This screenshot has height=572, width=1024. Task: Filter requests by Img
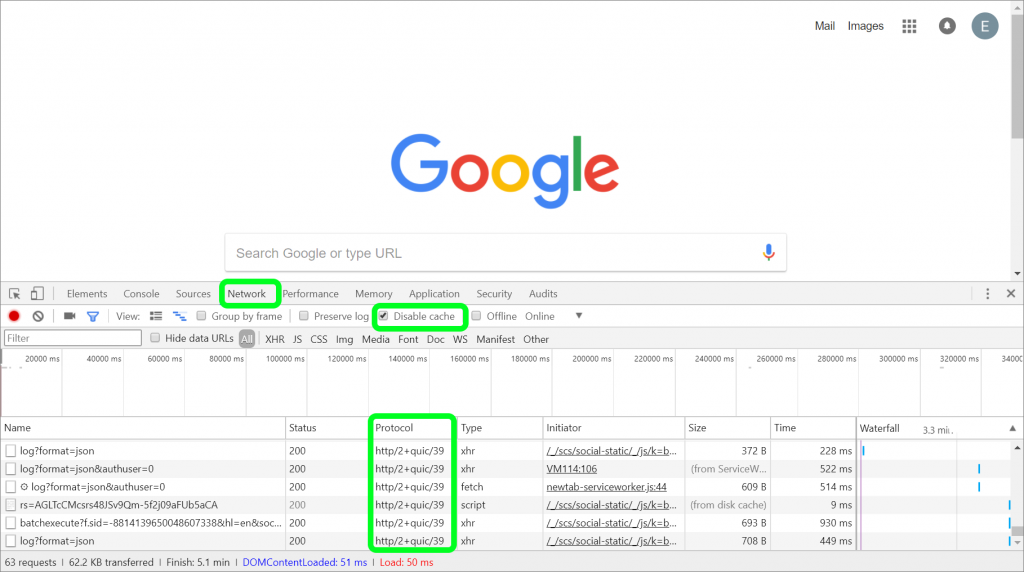coord(344,340)
